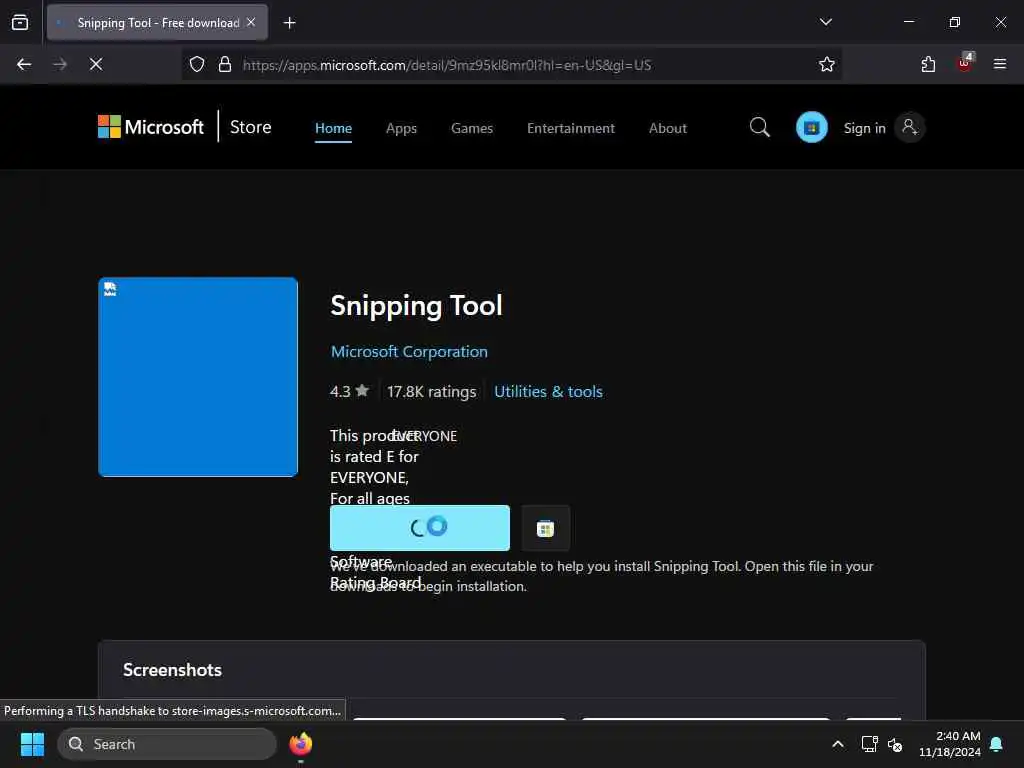Click the 4.3 star rating
The image size is (1024, 768).
tap(349, 391)
